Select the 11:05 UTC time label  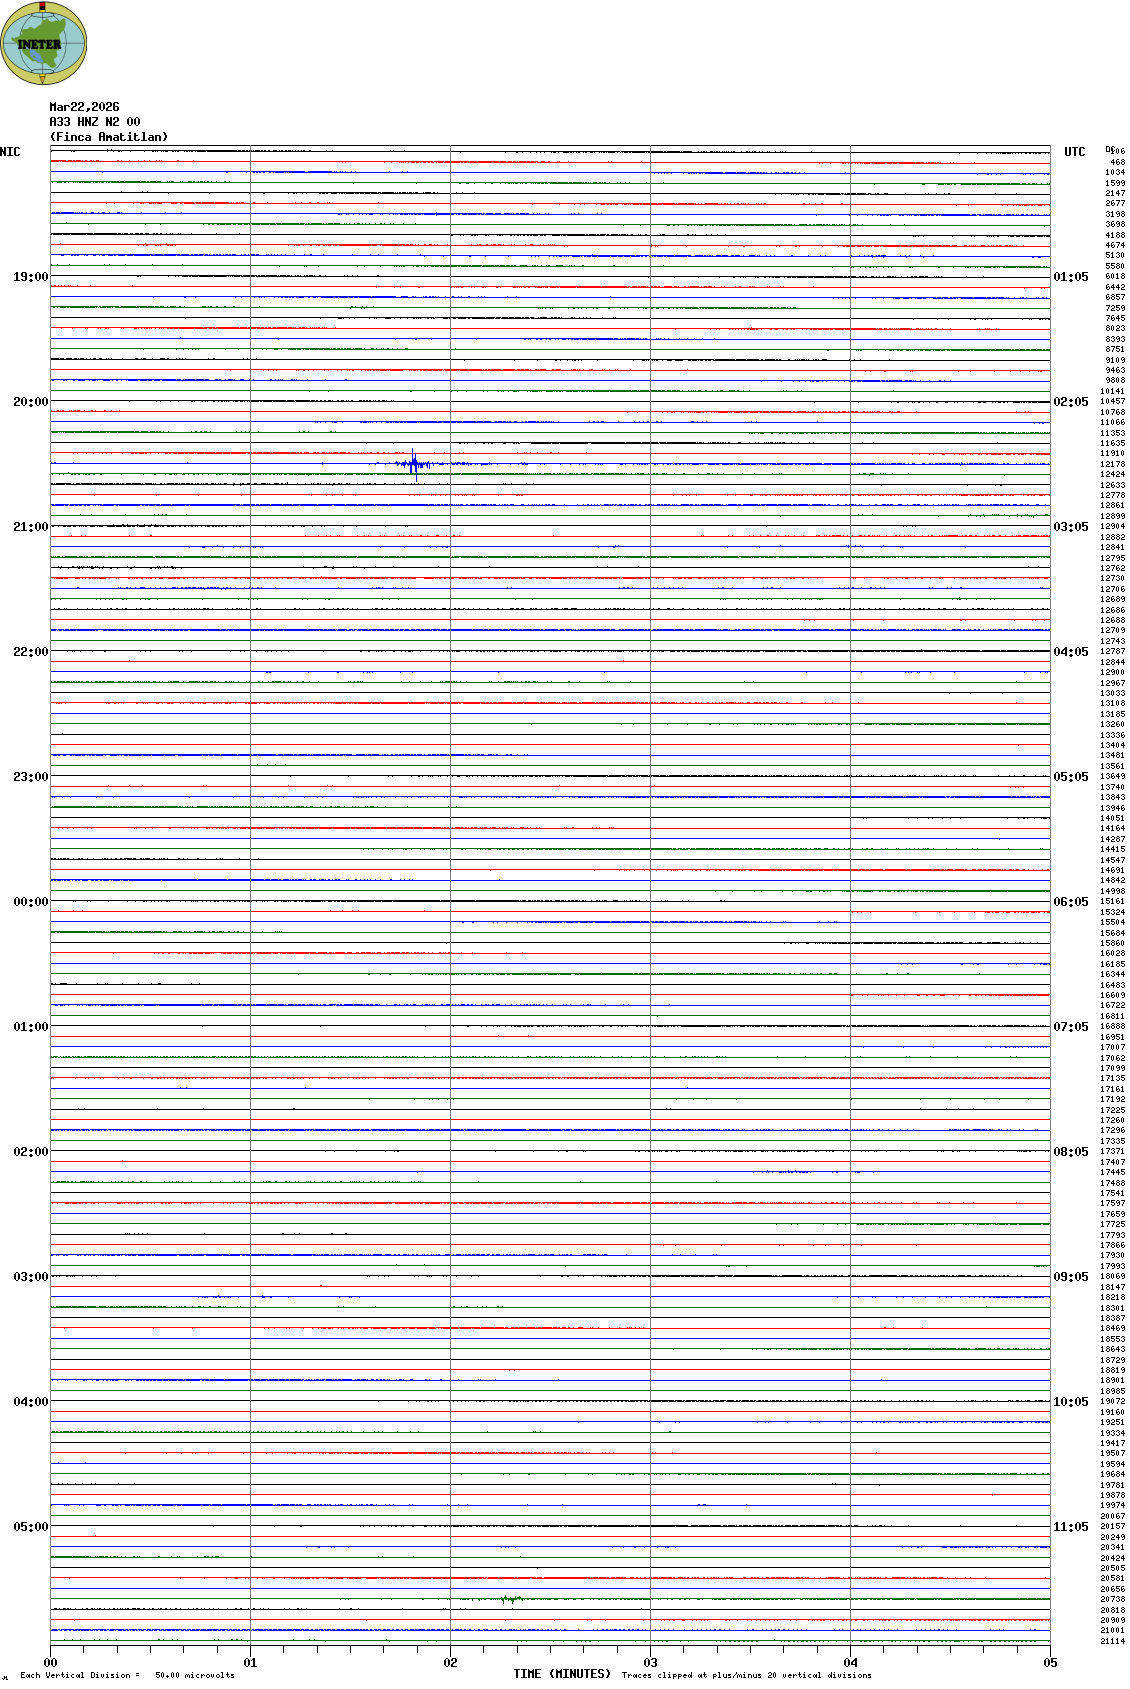pos(1071,1527)
